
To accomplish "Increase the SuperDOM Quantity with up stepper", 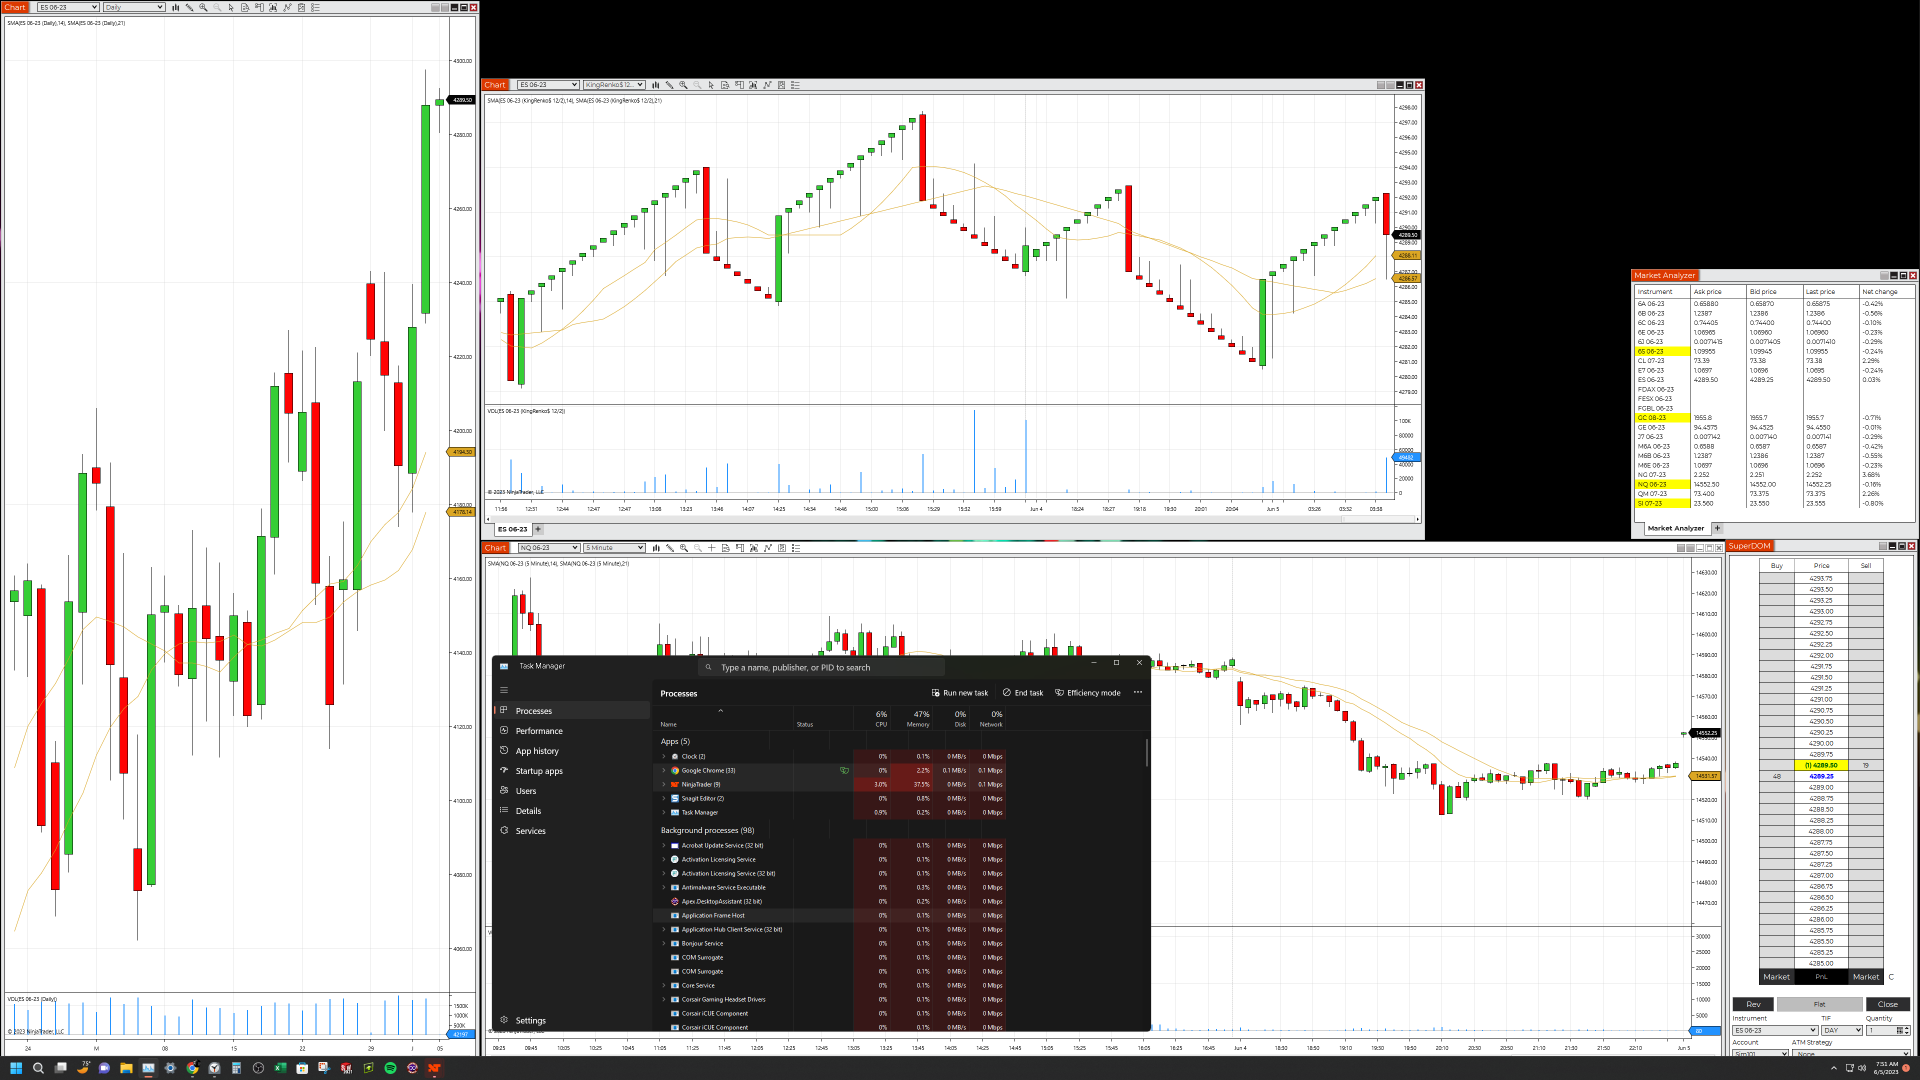I will click(1907, 1028).
